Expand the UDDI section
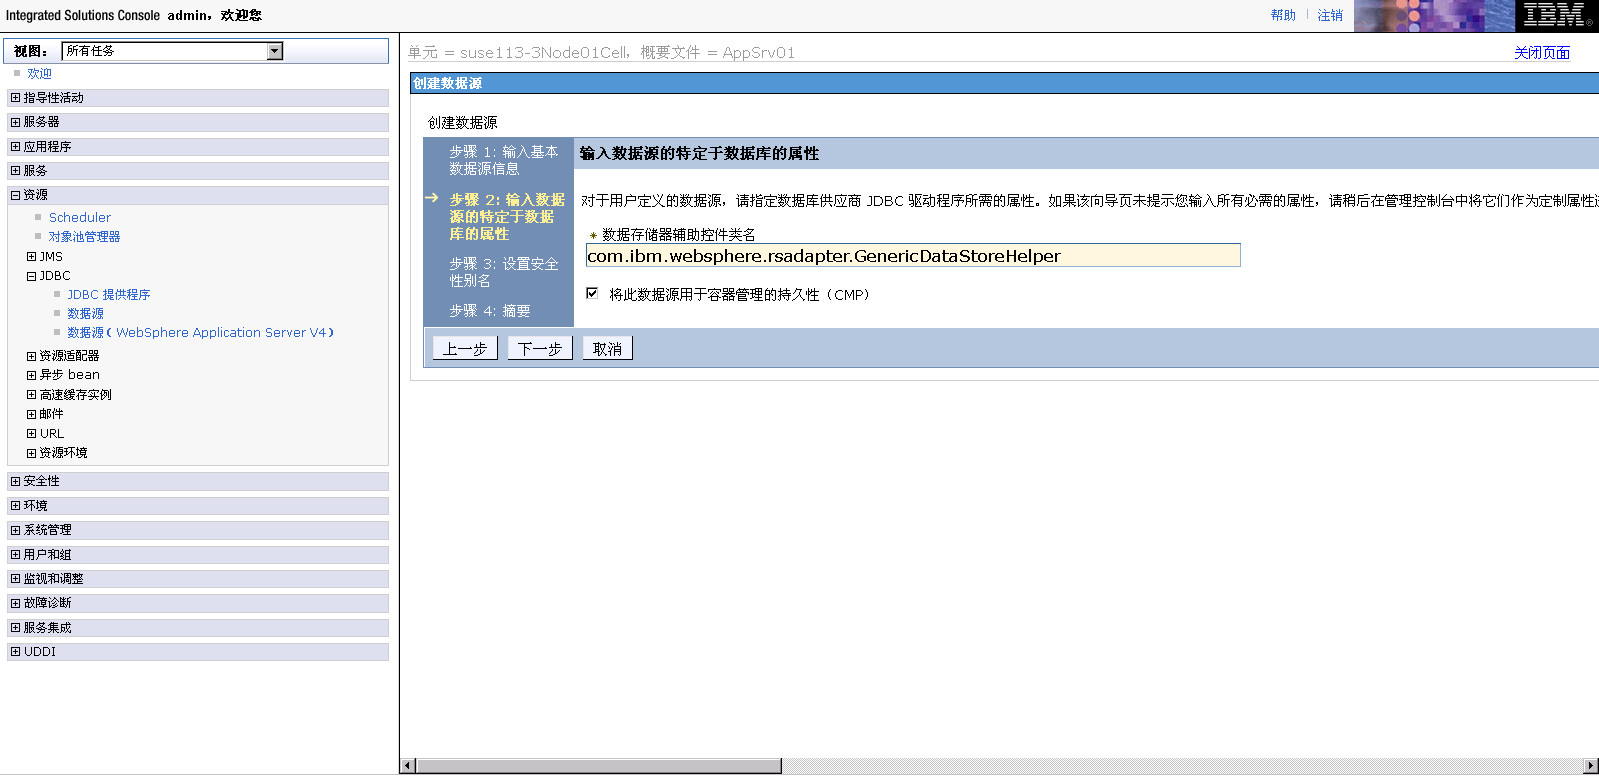Screen dimensions: 1599x776 point(15,652)
